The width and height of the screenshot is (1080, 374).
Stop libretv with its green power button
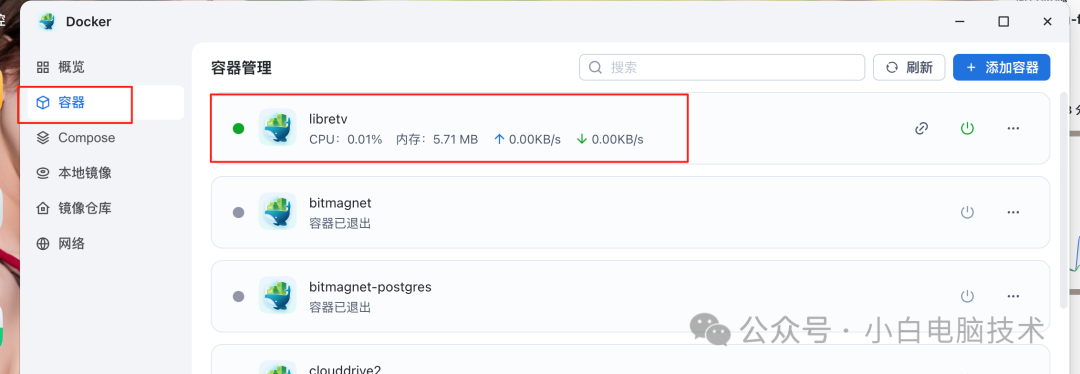[x=968, y=128]
